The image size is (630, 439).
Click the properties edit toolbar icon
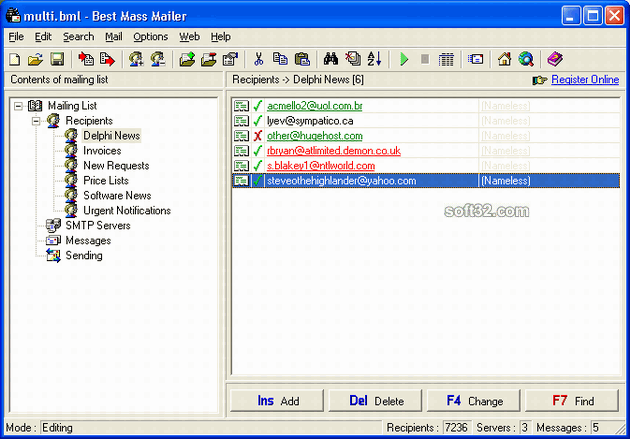[231, 59]
